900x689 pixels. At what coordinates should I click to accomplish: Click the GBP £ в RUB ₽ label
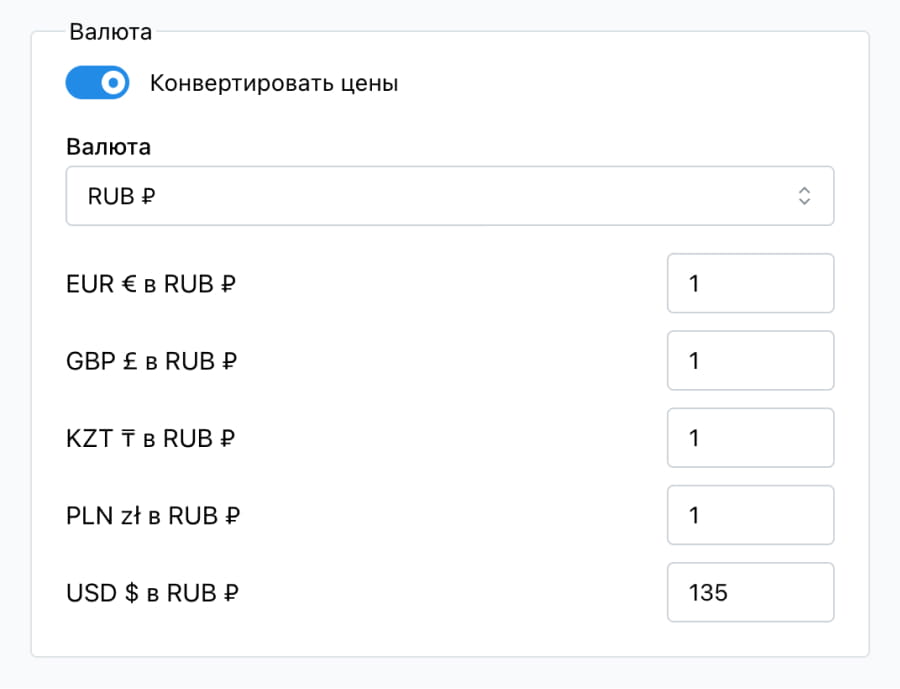150,360
